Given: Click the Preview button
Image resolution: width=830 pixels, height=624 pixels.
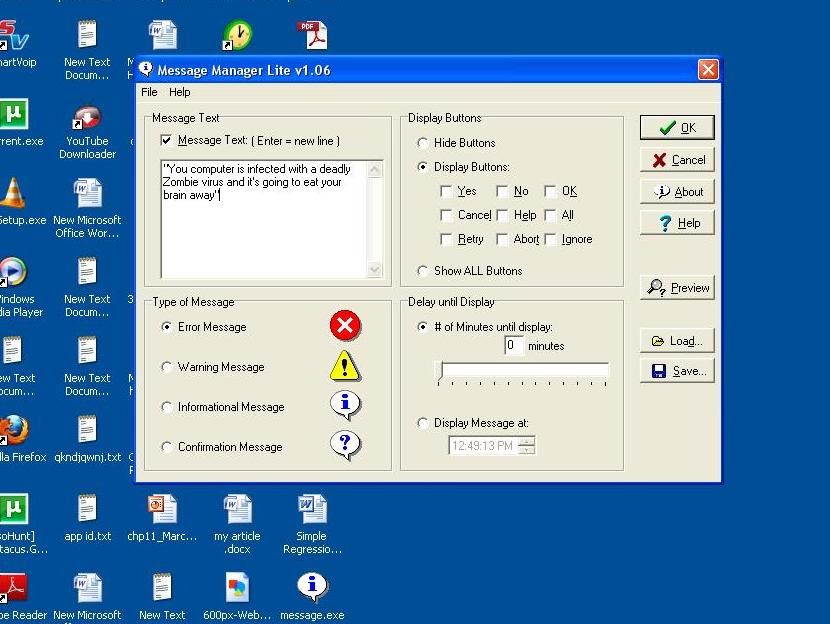Looking at the screenshot, I should tap(677, 287).
